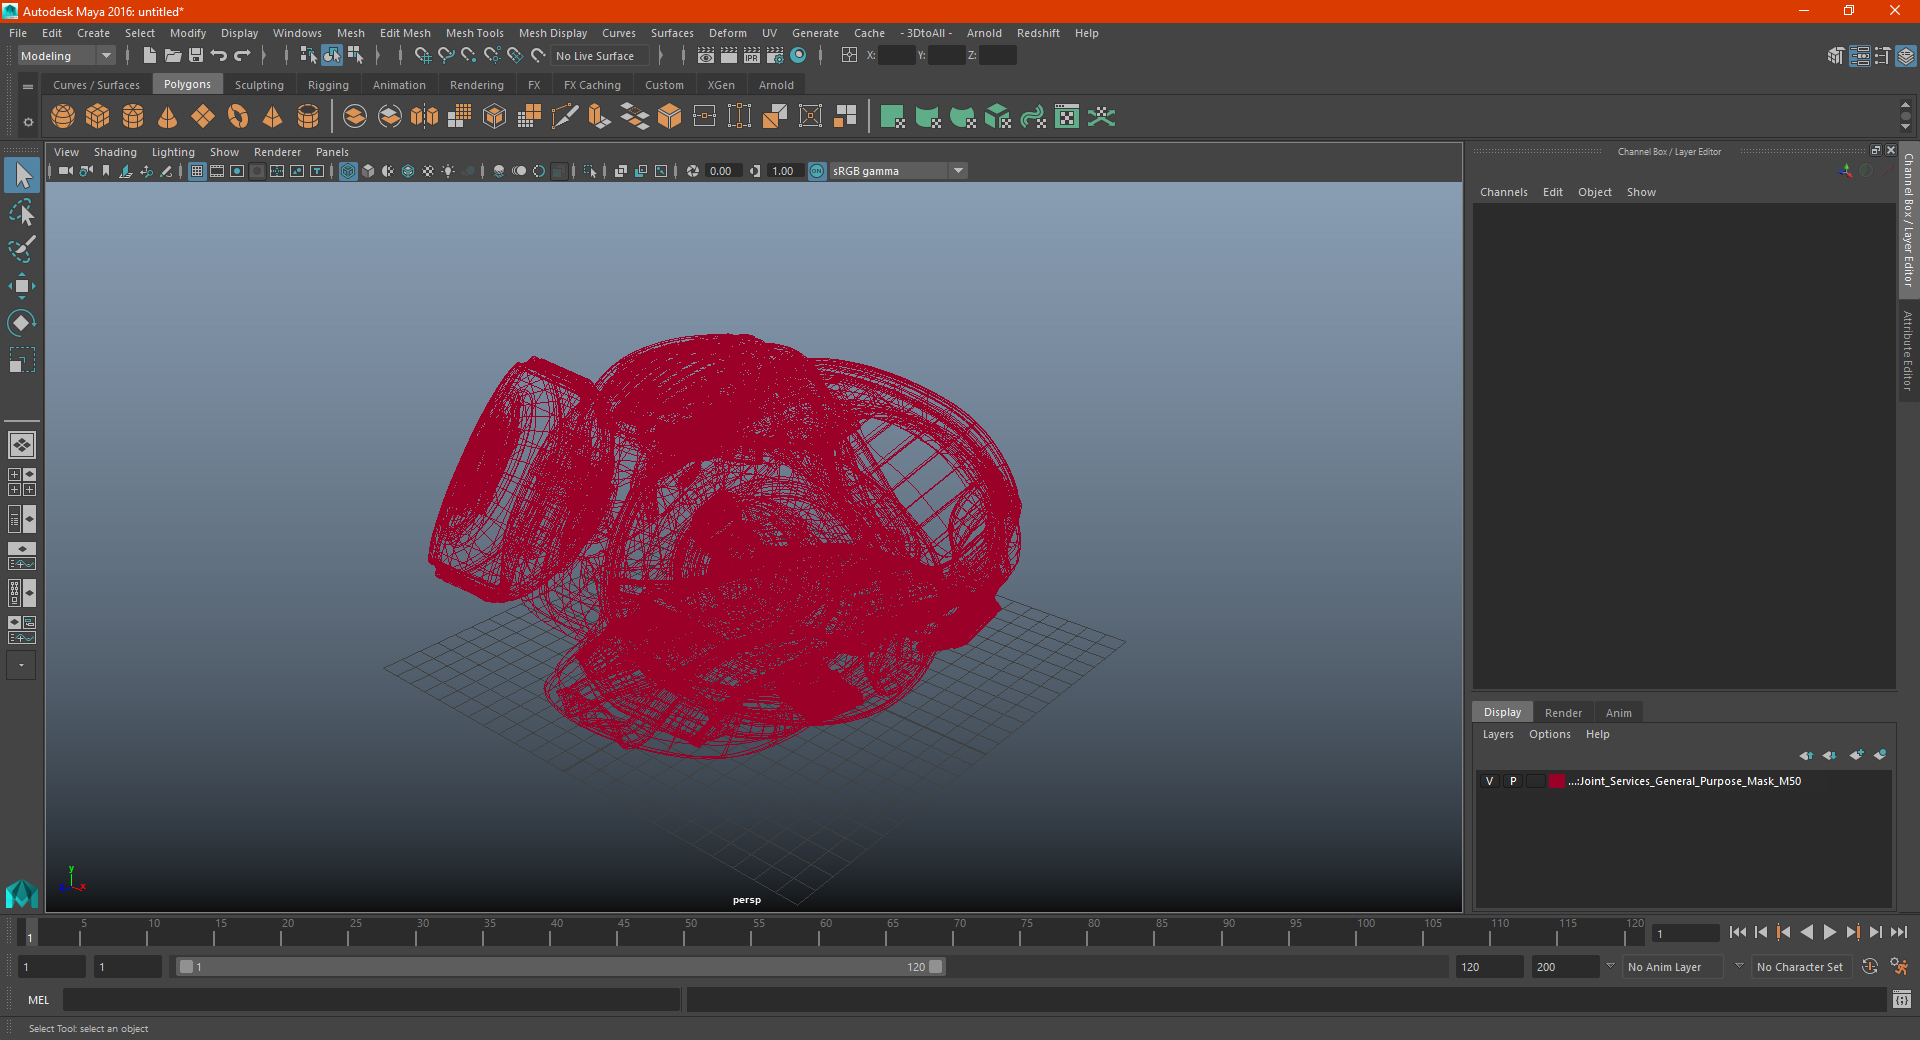Click the step forward one key button
The height and width of the screenshot is (1040, 1920).
click(1853, 932)
